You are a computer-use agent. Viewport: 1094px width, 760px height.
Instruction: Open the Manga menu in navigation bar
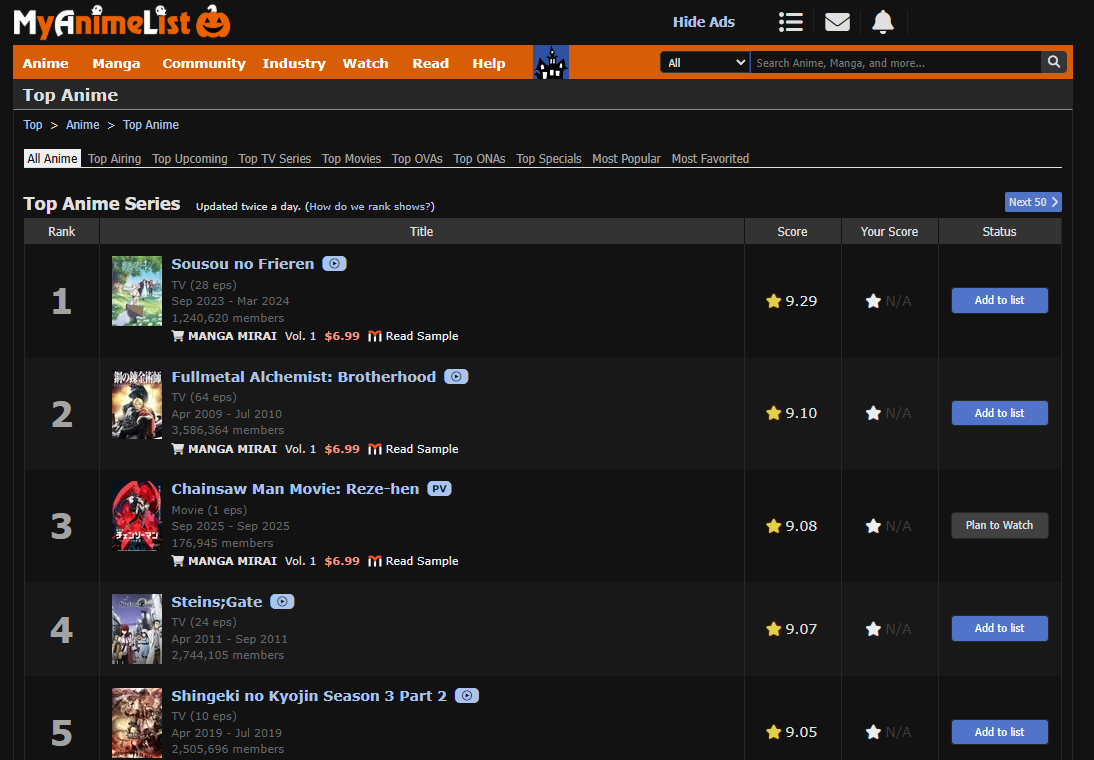pos(116,63)
